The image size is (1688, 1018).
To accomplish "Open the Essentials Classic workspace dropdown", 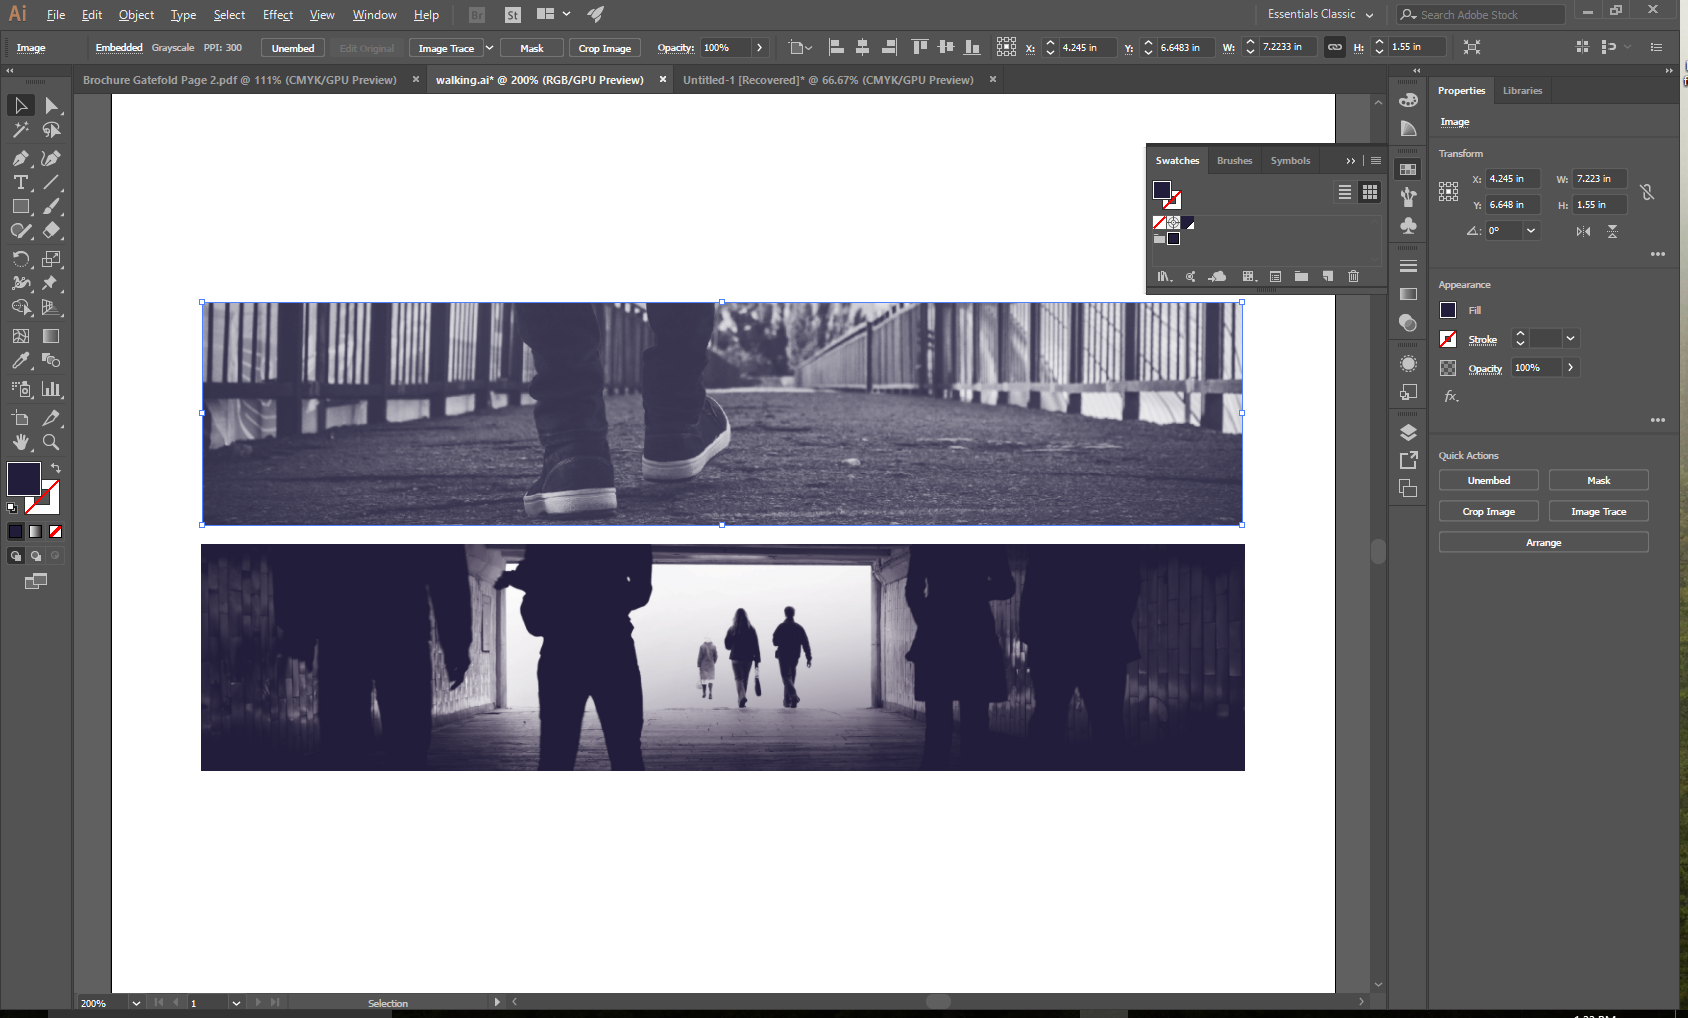I will (x=1320, y=14).
